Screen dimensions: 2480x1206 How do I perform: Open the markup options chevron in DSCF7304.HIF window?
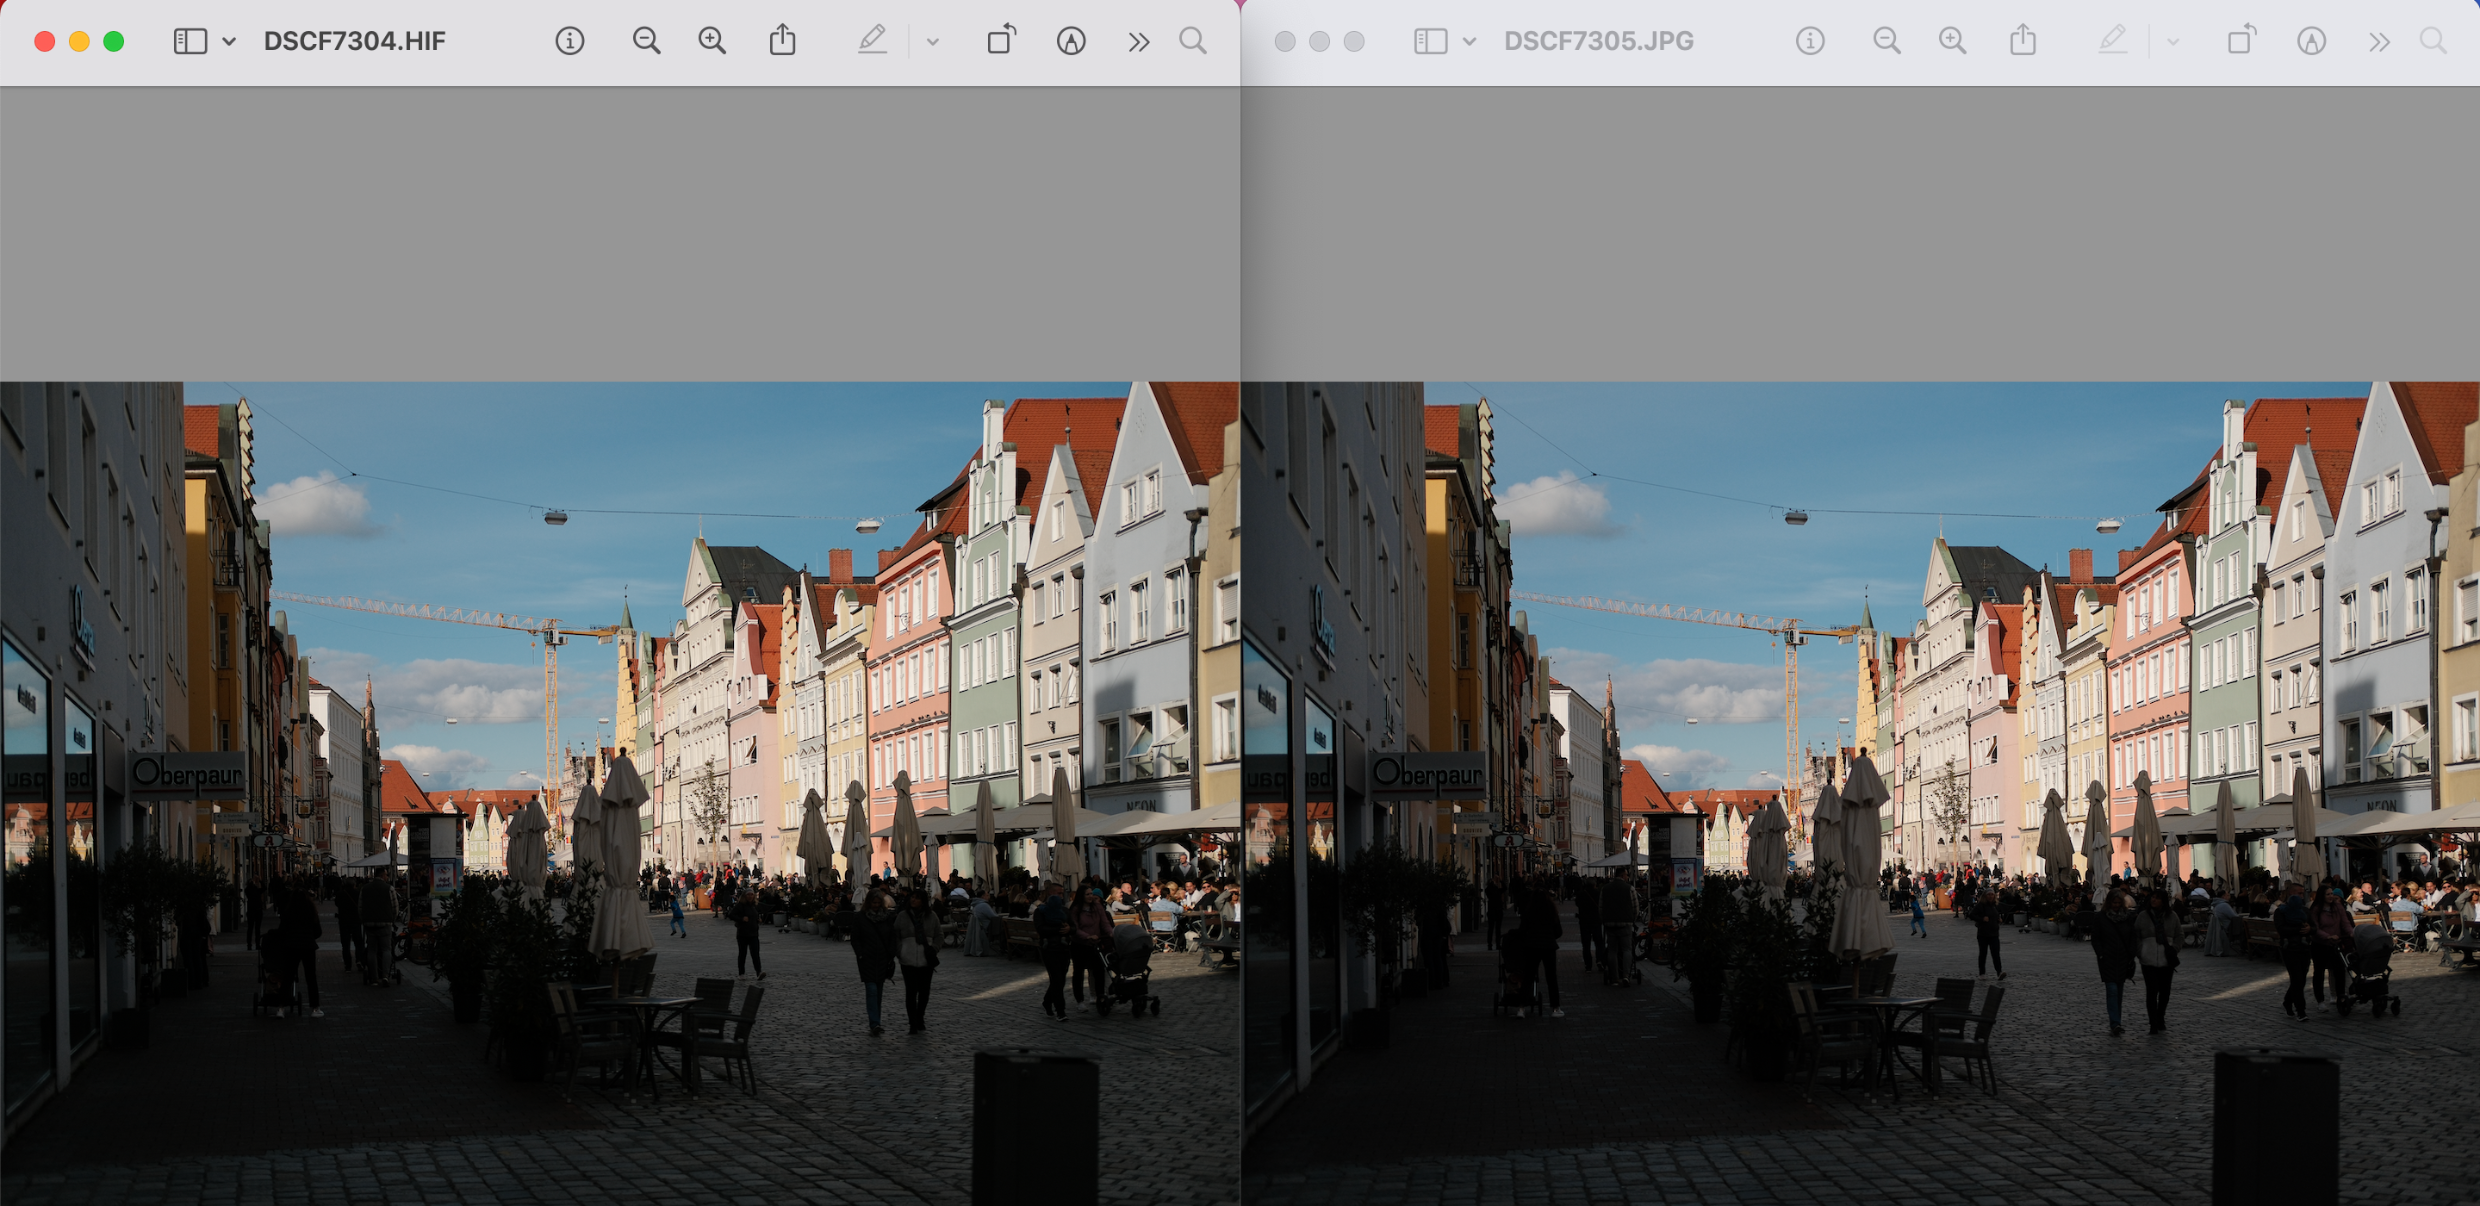pyautogui.click(x=931, y=40)
